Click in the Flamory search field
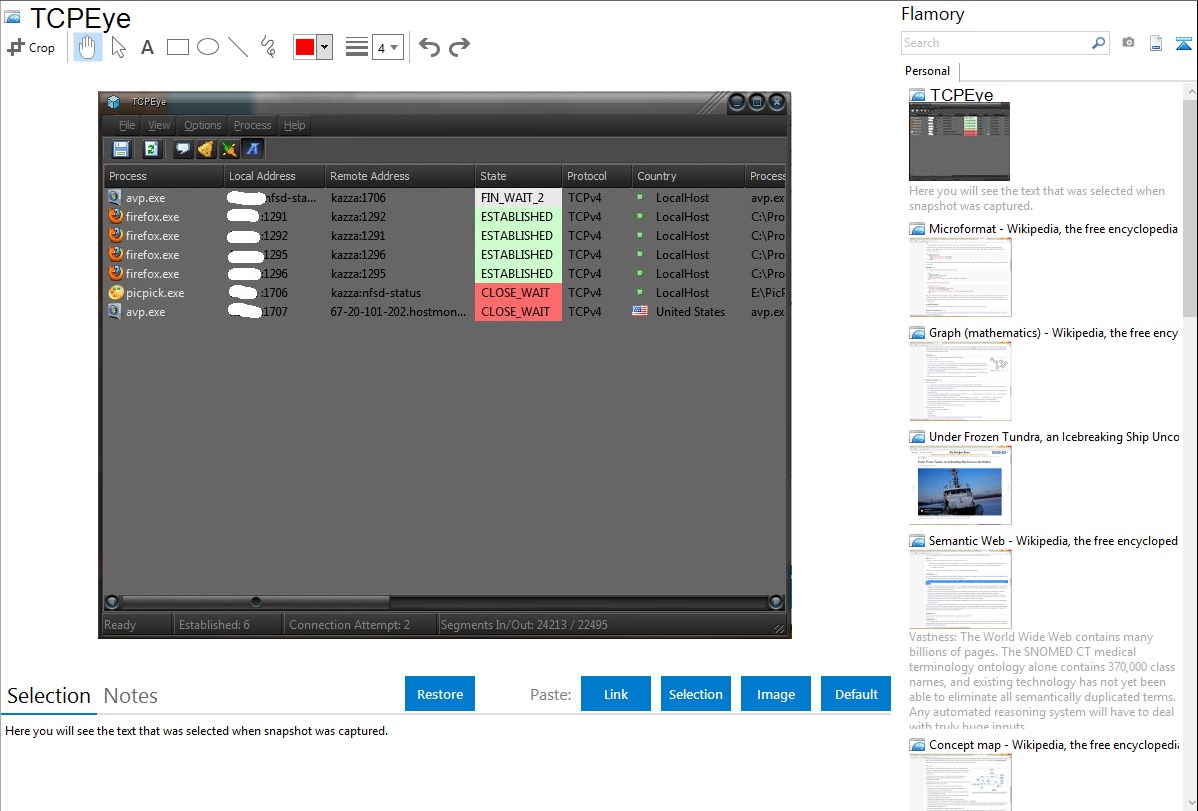 (995, 43)
